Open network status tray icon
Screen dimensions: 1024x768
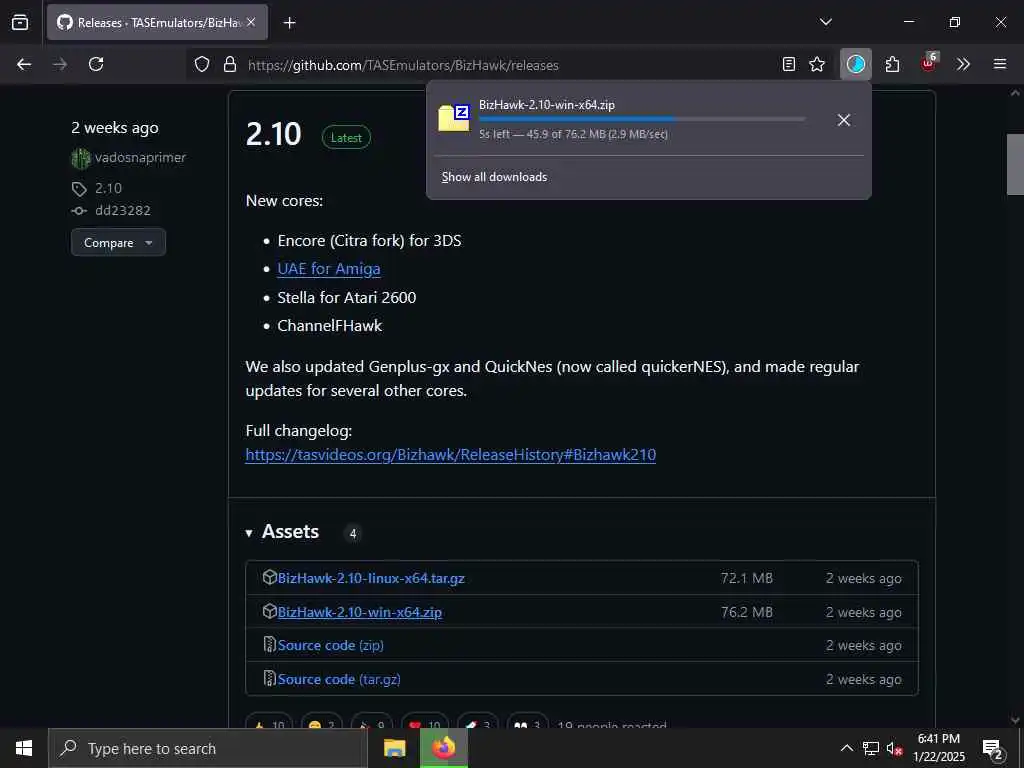[871, 748]
